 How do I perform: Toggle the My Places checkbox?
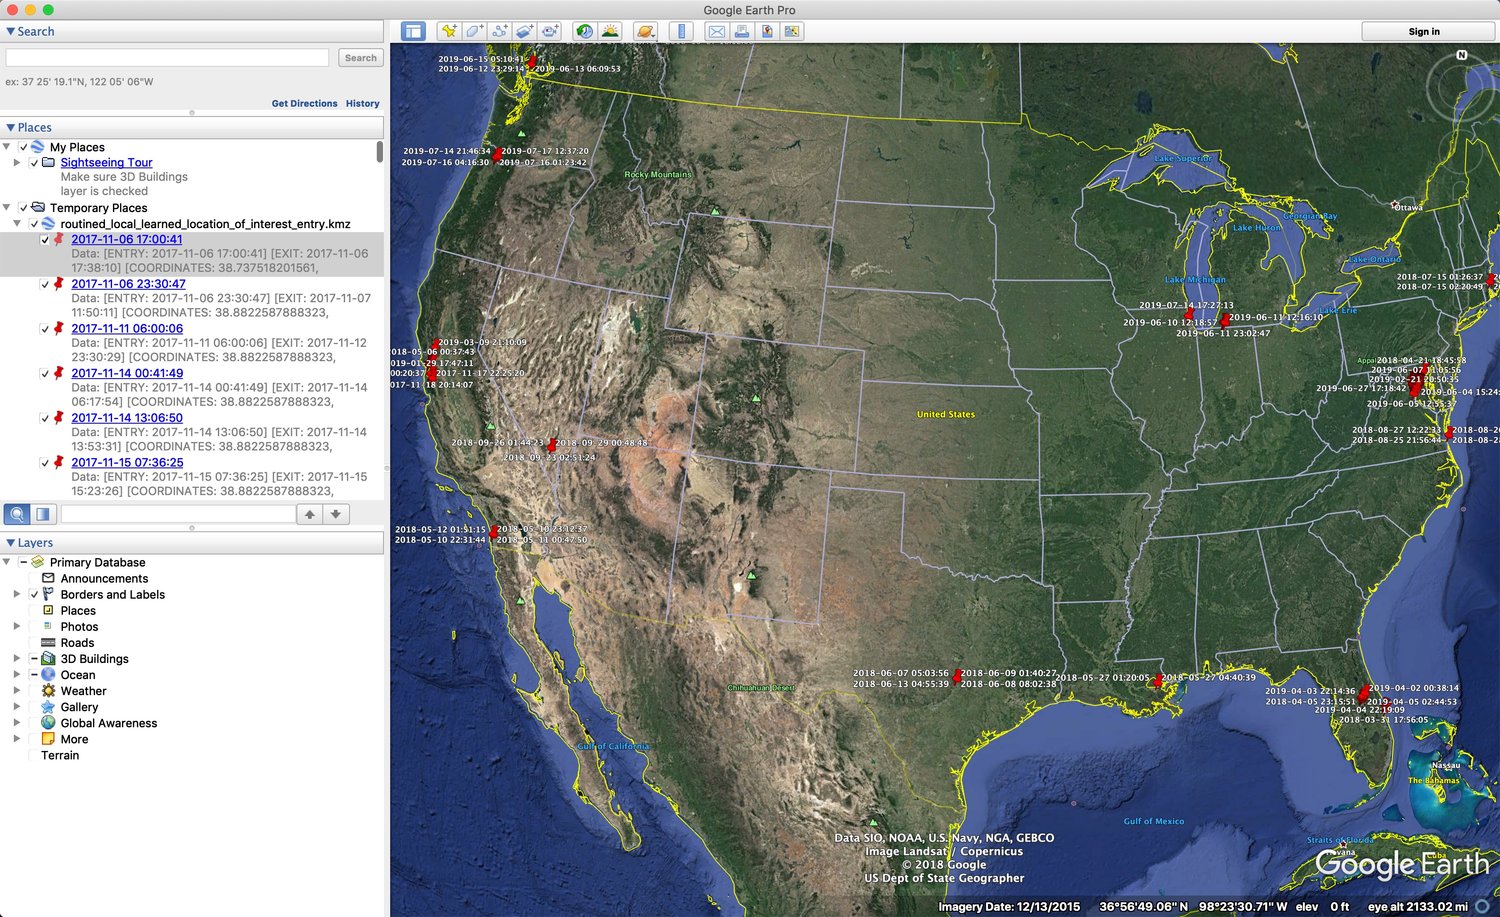pyautogui.click(x=23, y=147)
